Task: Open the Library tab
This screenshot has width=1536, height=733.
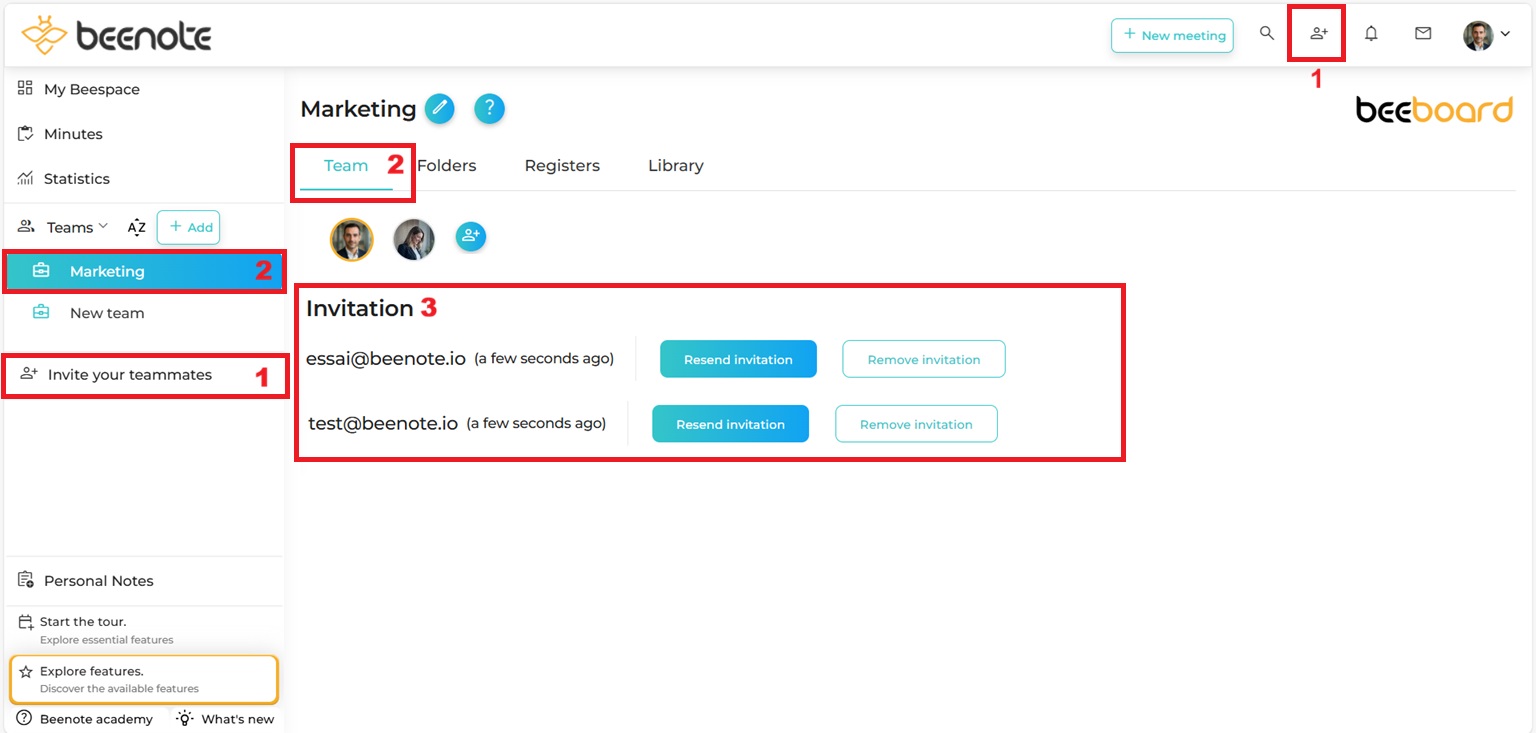Action: click(676, 166)
